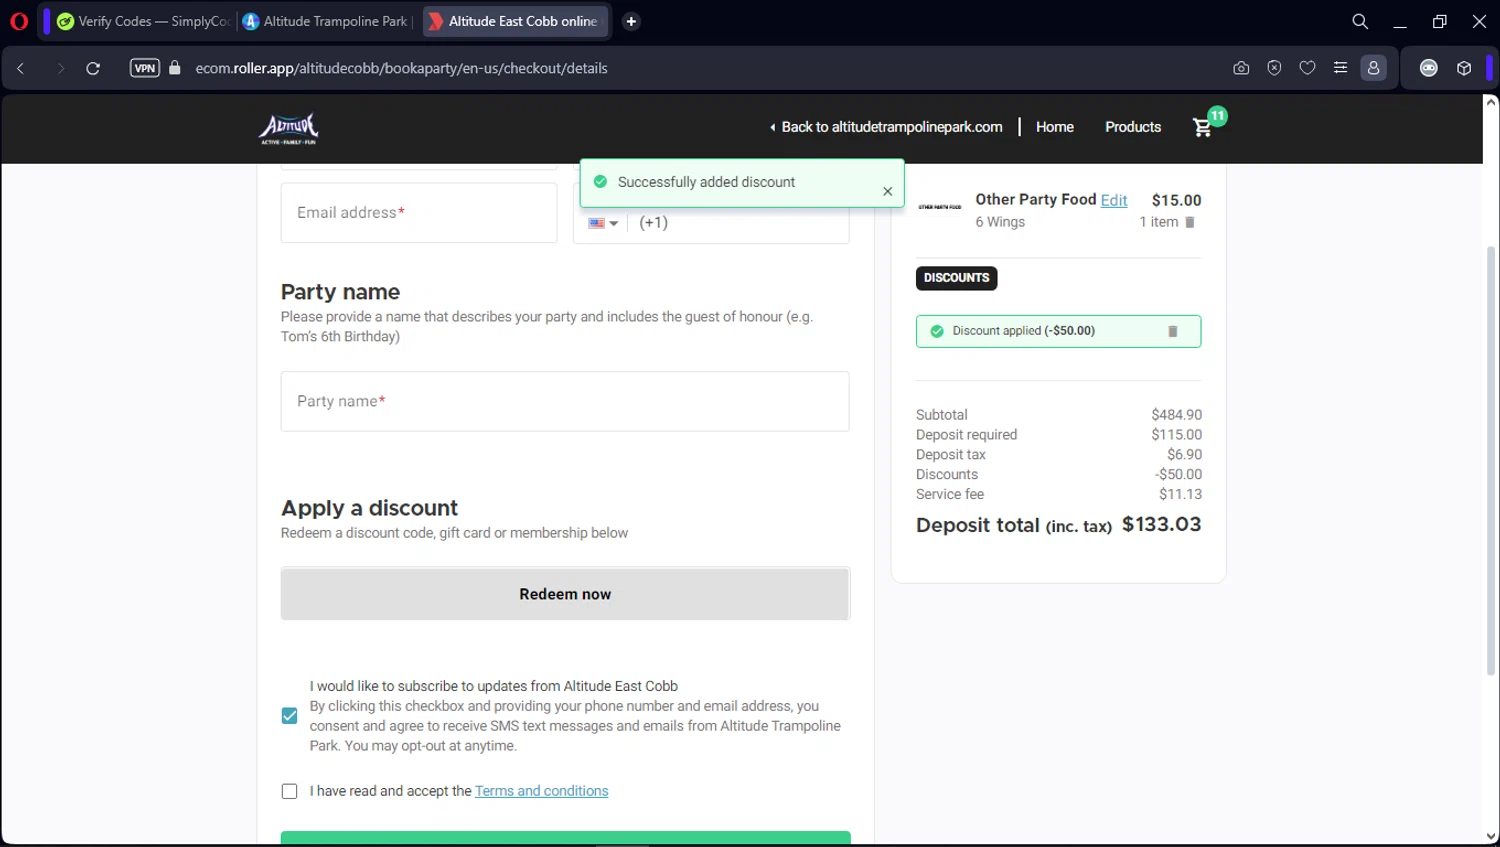
Task: Select the Altitude East Cobb online tab
Action: coord(515,21)
